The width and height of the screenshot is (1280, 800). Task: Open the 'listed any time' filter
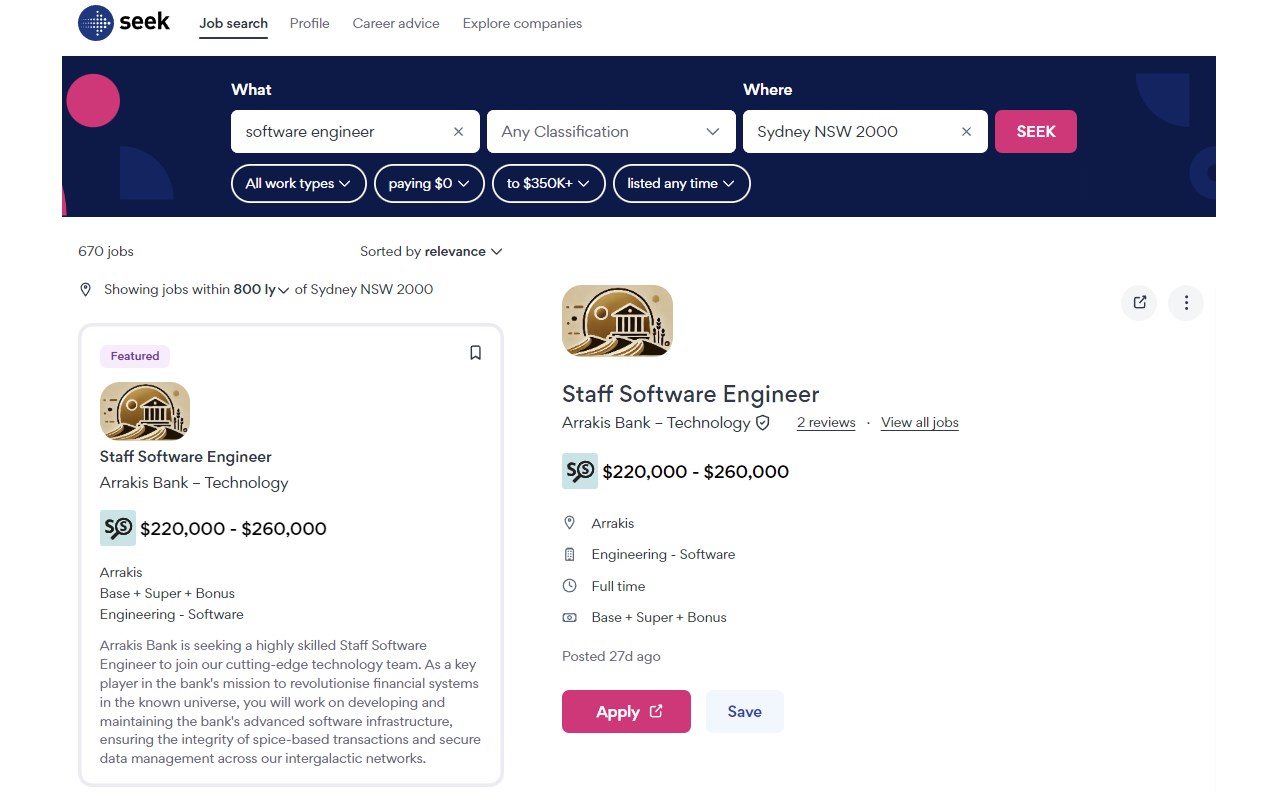tap(681, 184)
